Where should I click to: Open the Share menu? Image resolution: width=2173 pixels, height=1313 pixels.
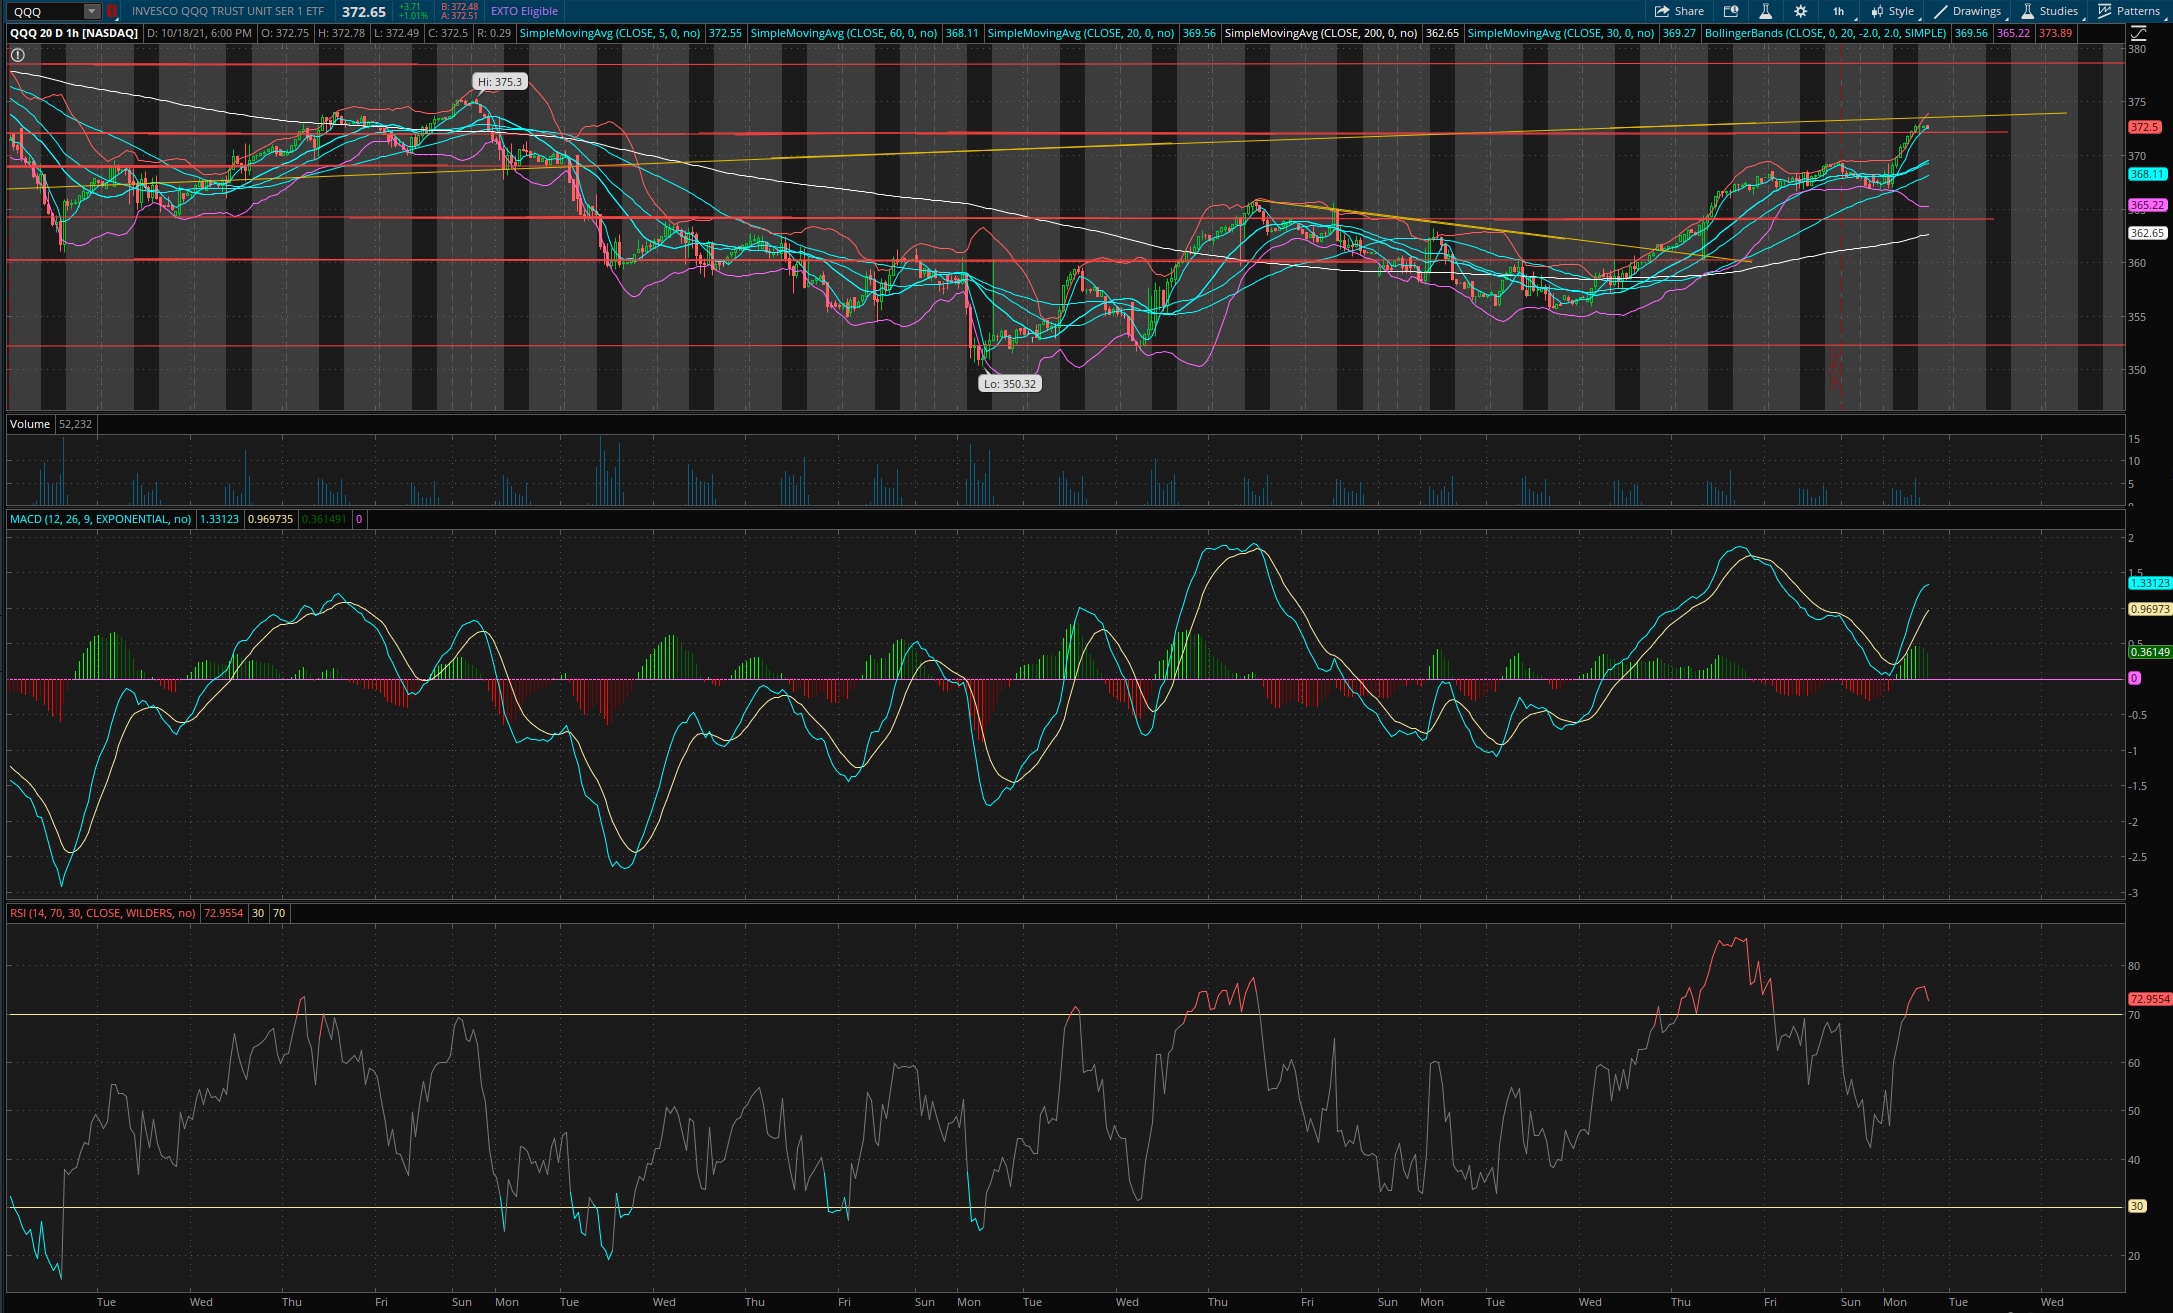(1679, 11)
